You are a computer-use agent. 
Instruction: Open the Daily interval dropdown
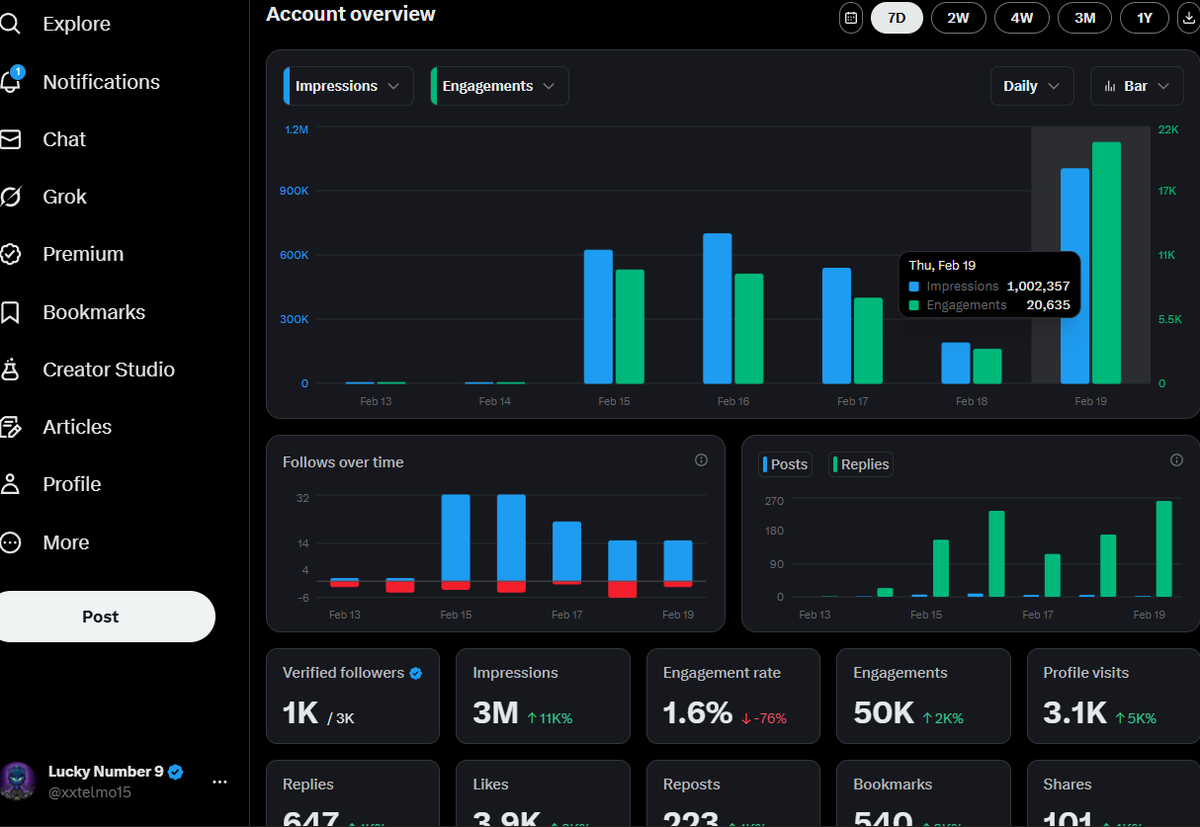tap(1032, 86)
